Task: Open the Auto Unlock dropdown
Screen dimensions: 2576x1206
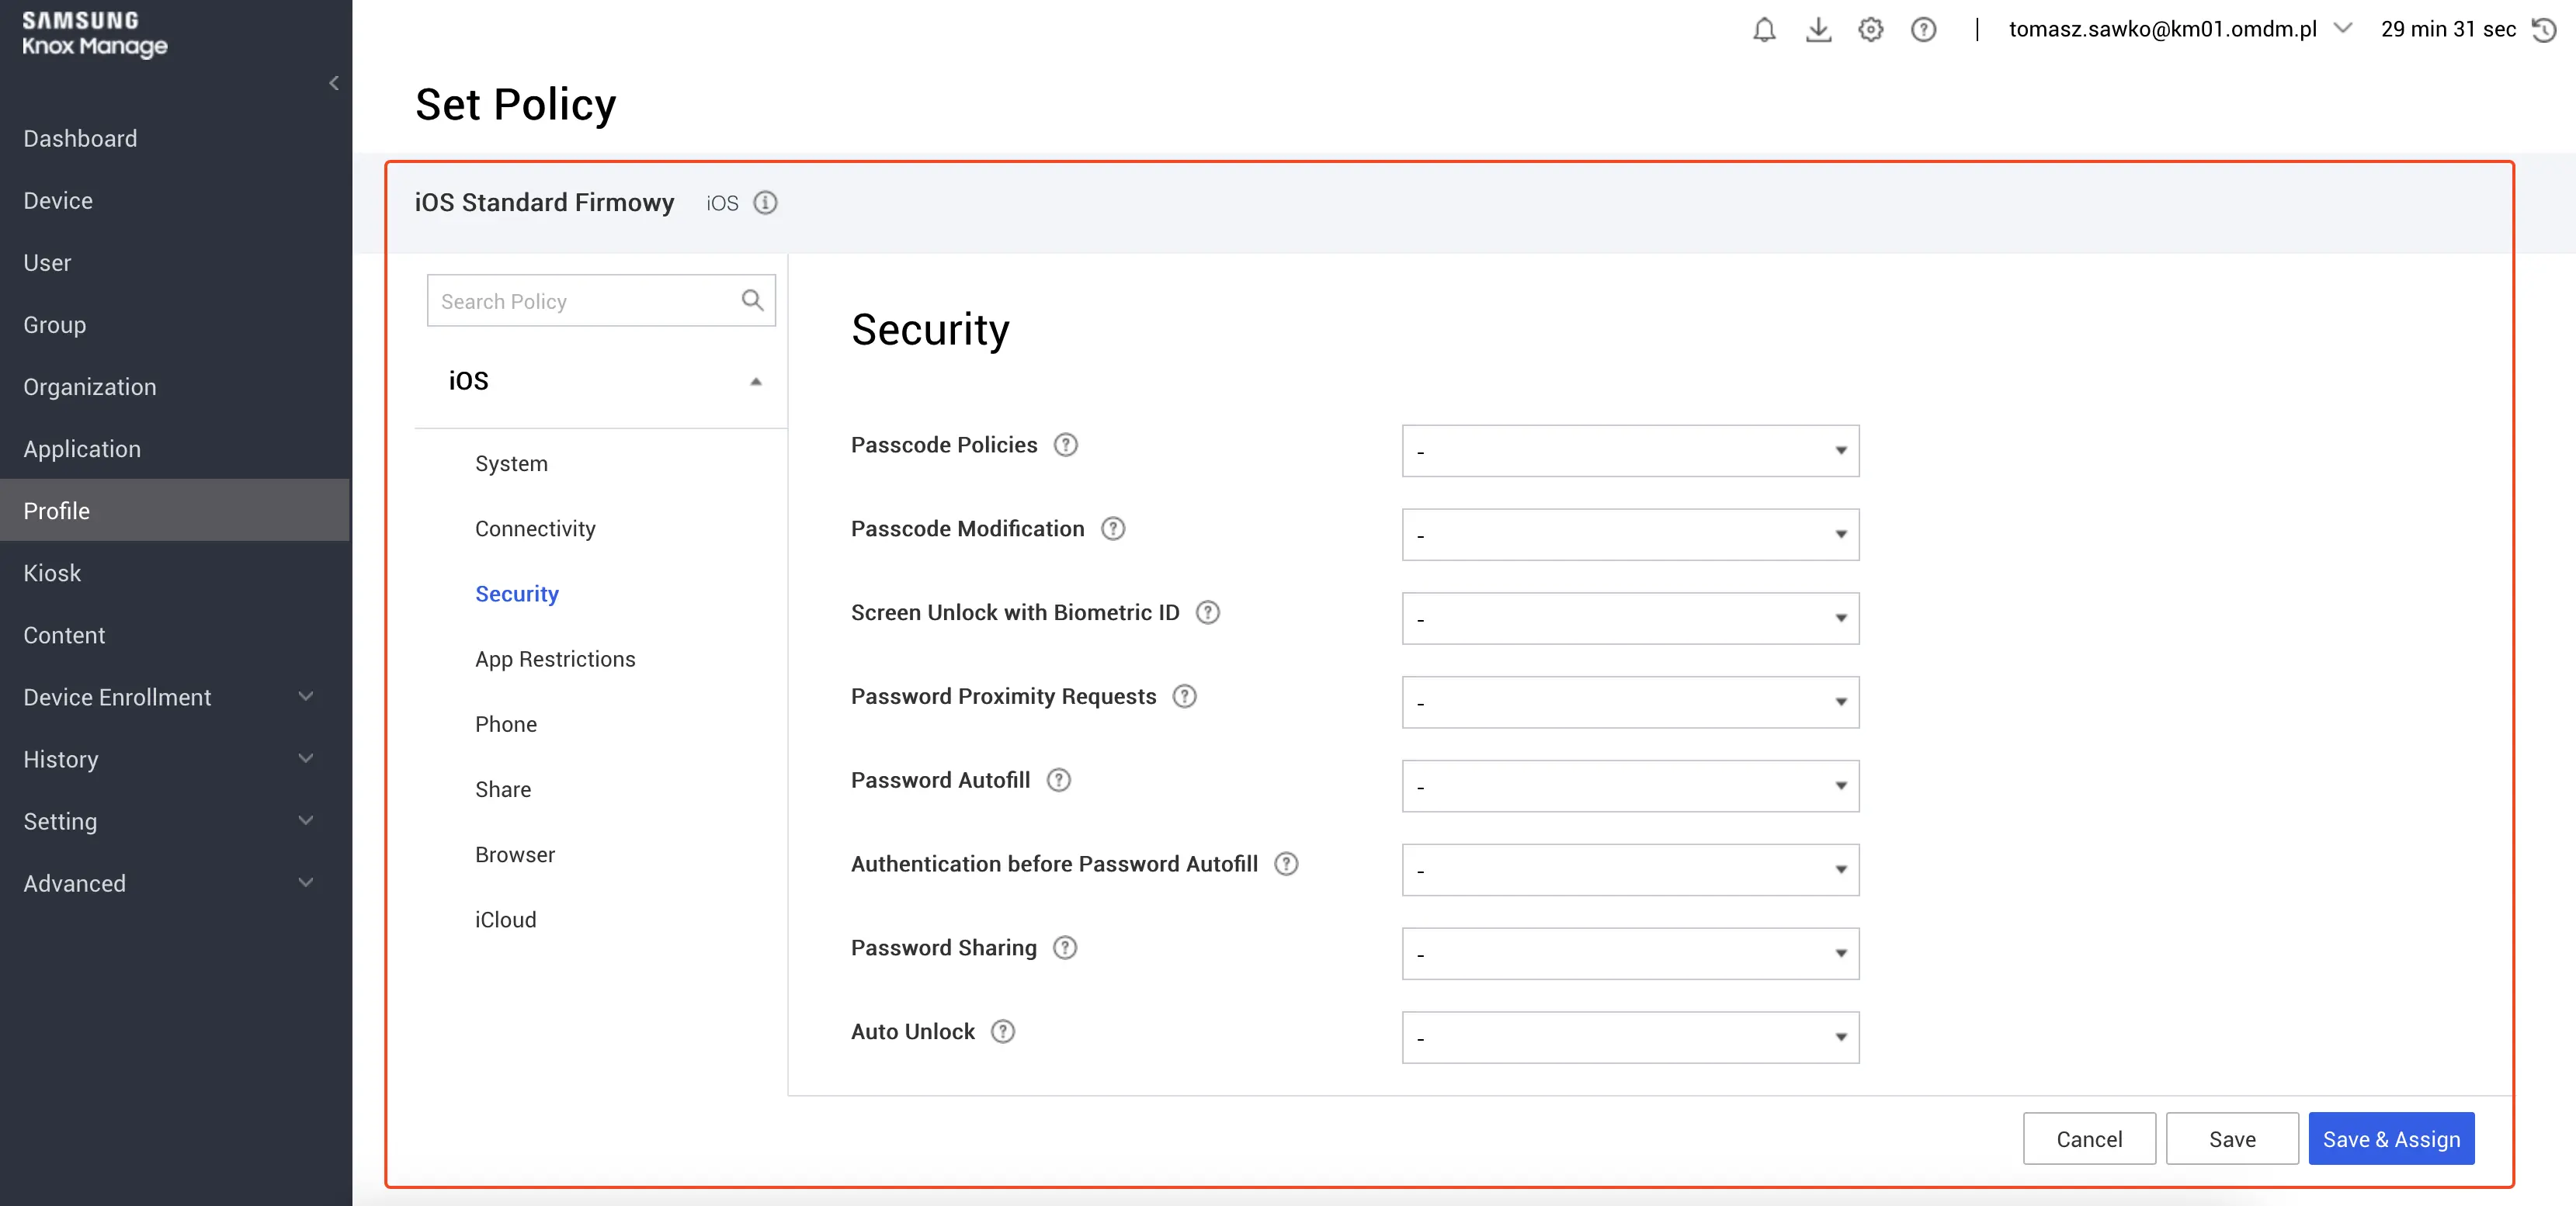Action: pyautogui.click(x=1630, y=1038)
